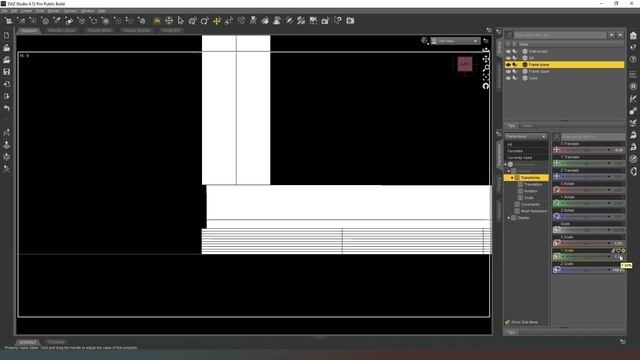Open the Create menu

pos(26,11)
